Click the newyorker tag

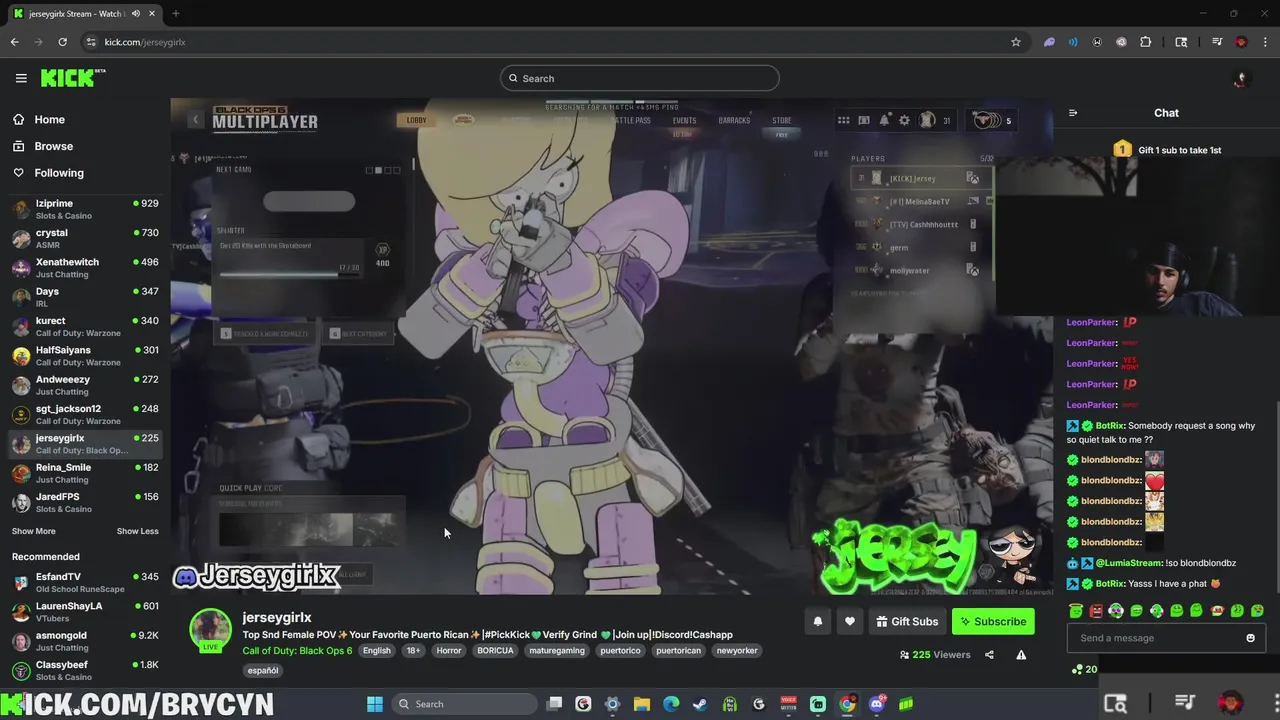(738, 650)
